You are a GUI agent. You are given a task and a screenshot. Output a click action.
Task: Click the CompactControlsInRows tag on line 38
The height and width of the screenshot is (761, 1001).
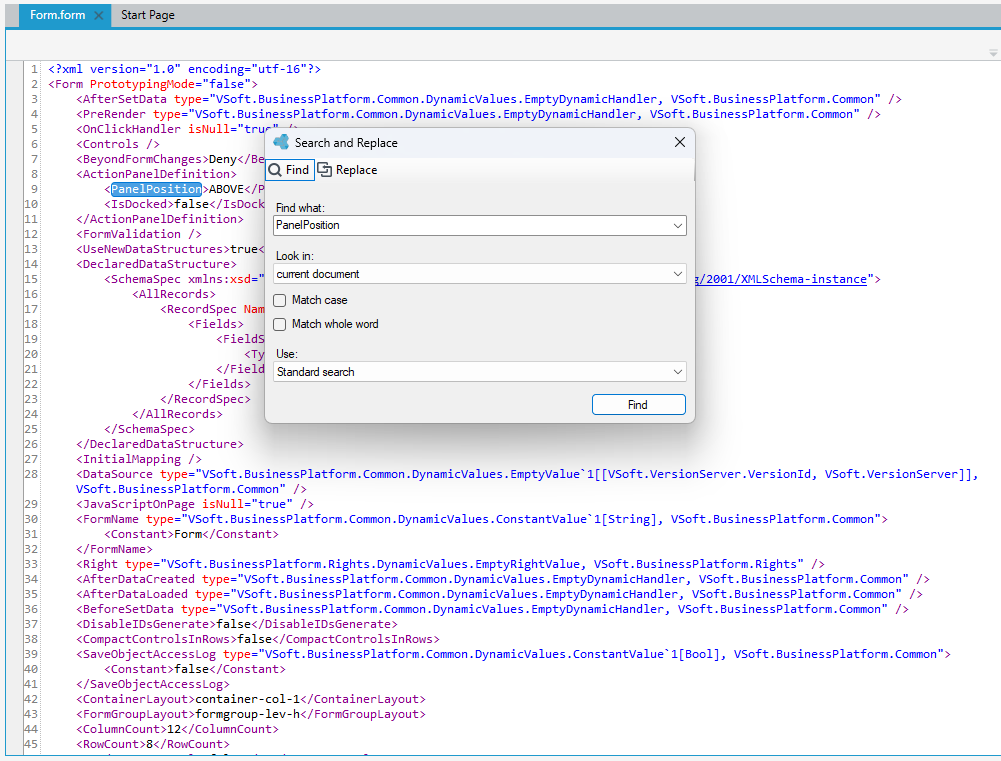[x=156, y=639]
